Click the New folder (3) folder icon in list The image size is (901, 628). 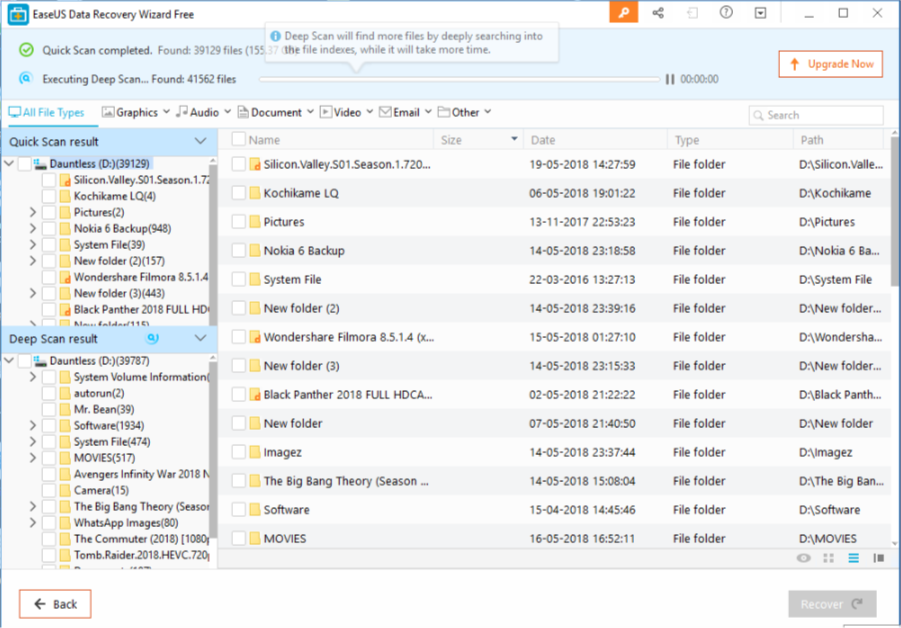coord(255,366)
